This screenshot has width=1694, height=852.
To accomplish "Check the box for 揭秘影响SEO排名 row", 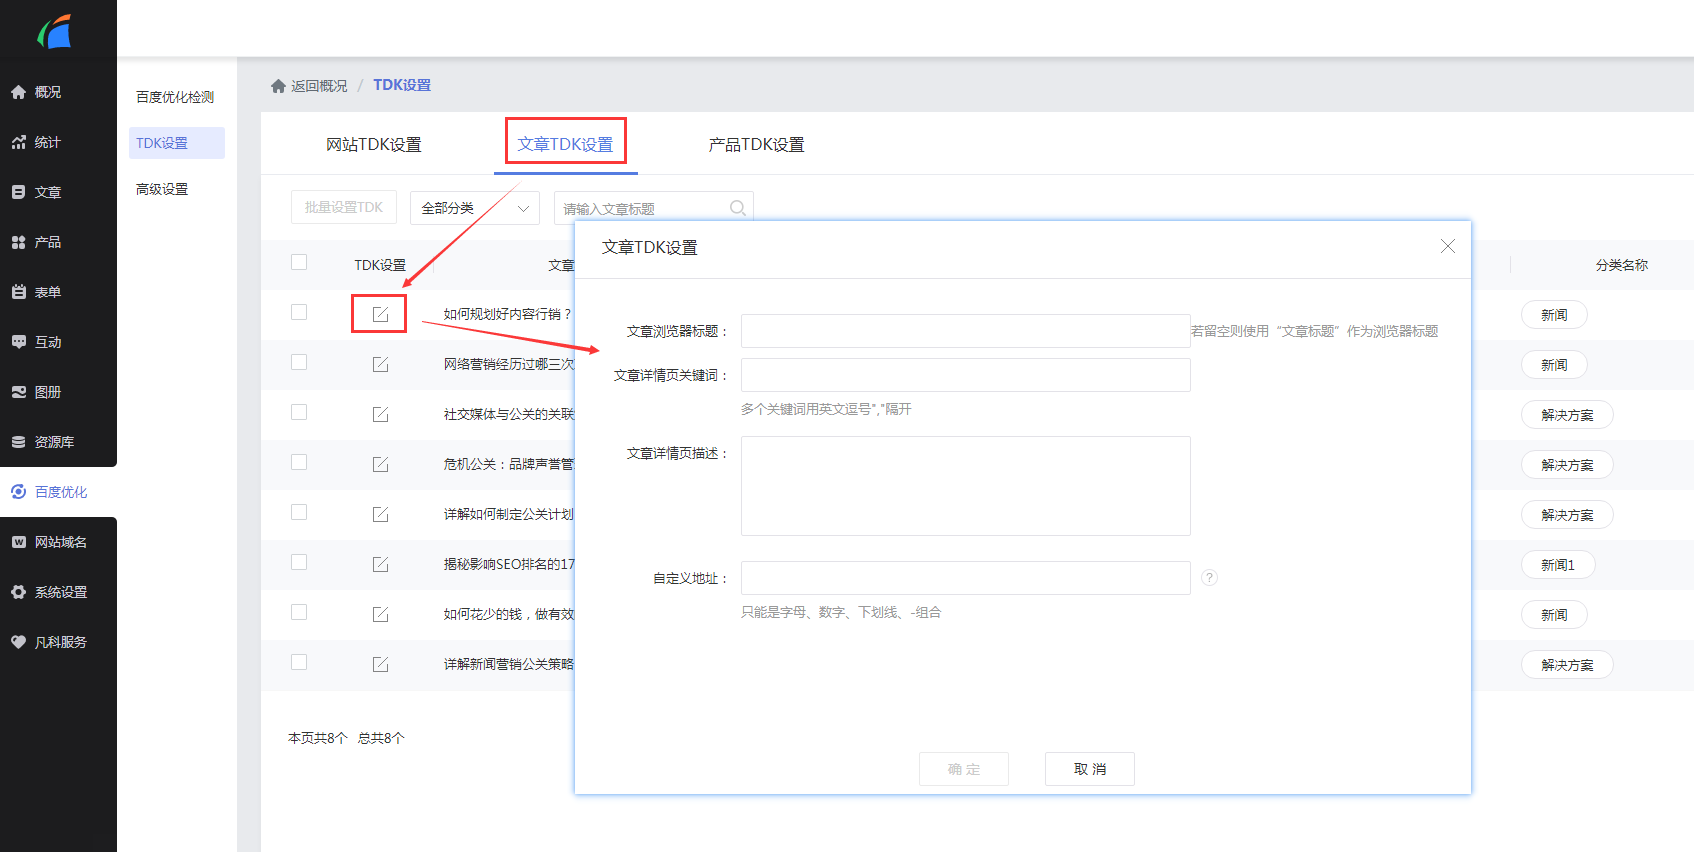I will [299, 562].
